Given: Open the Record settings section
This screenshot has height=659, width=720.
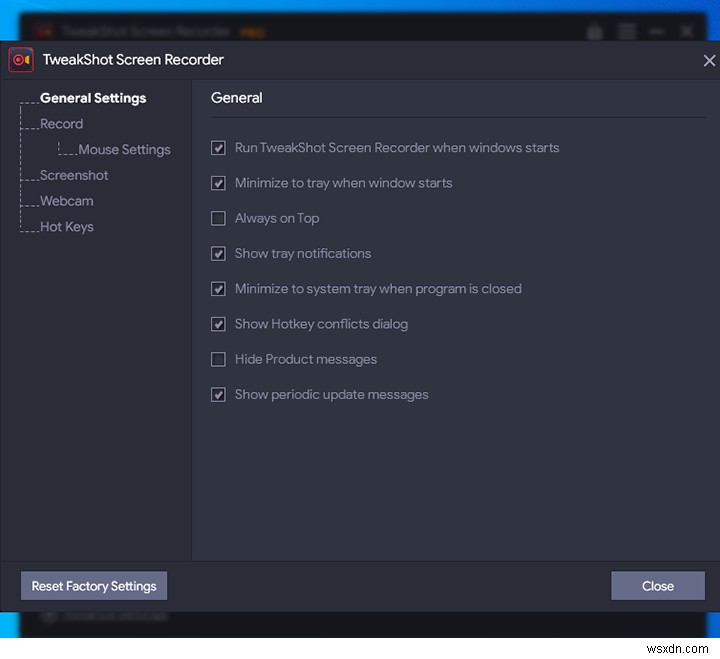Looking at the screenshot, I should point(62,124).
